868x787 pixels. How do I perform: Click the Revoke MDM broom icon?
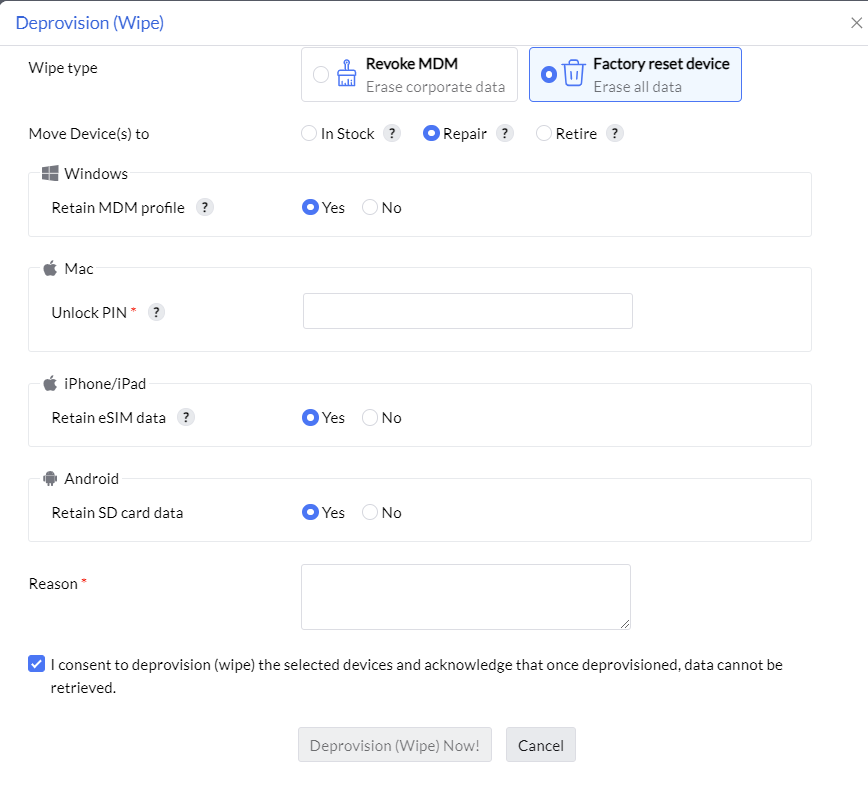click(x=347, y=74)
